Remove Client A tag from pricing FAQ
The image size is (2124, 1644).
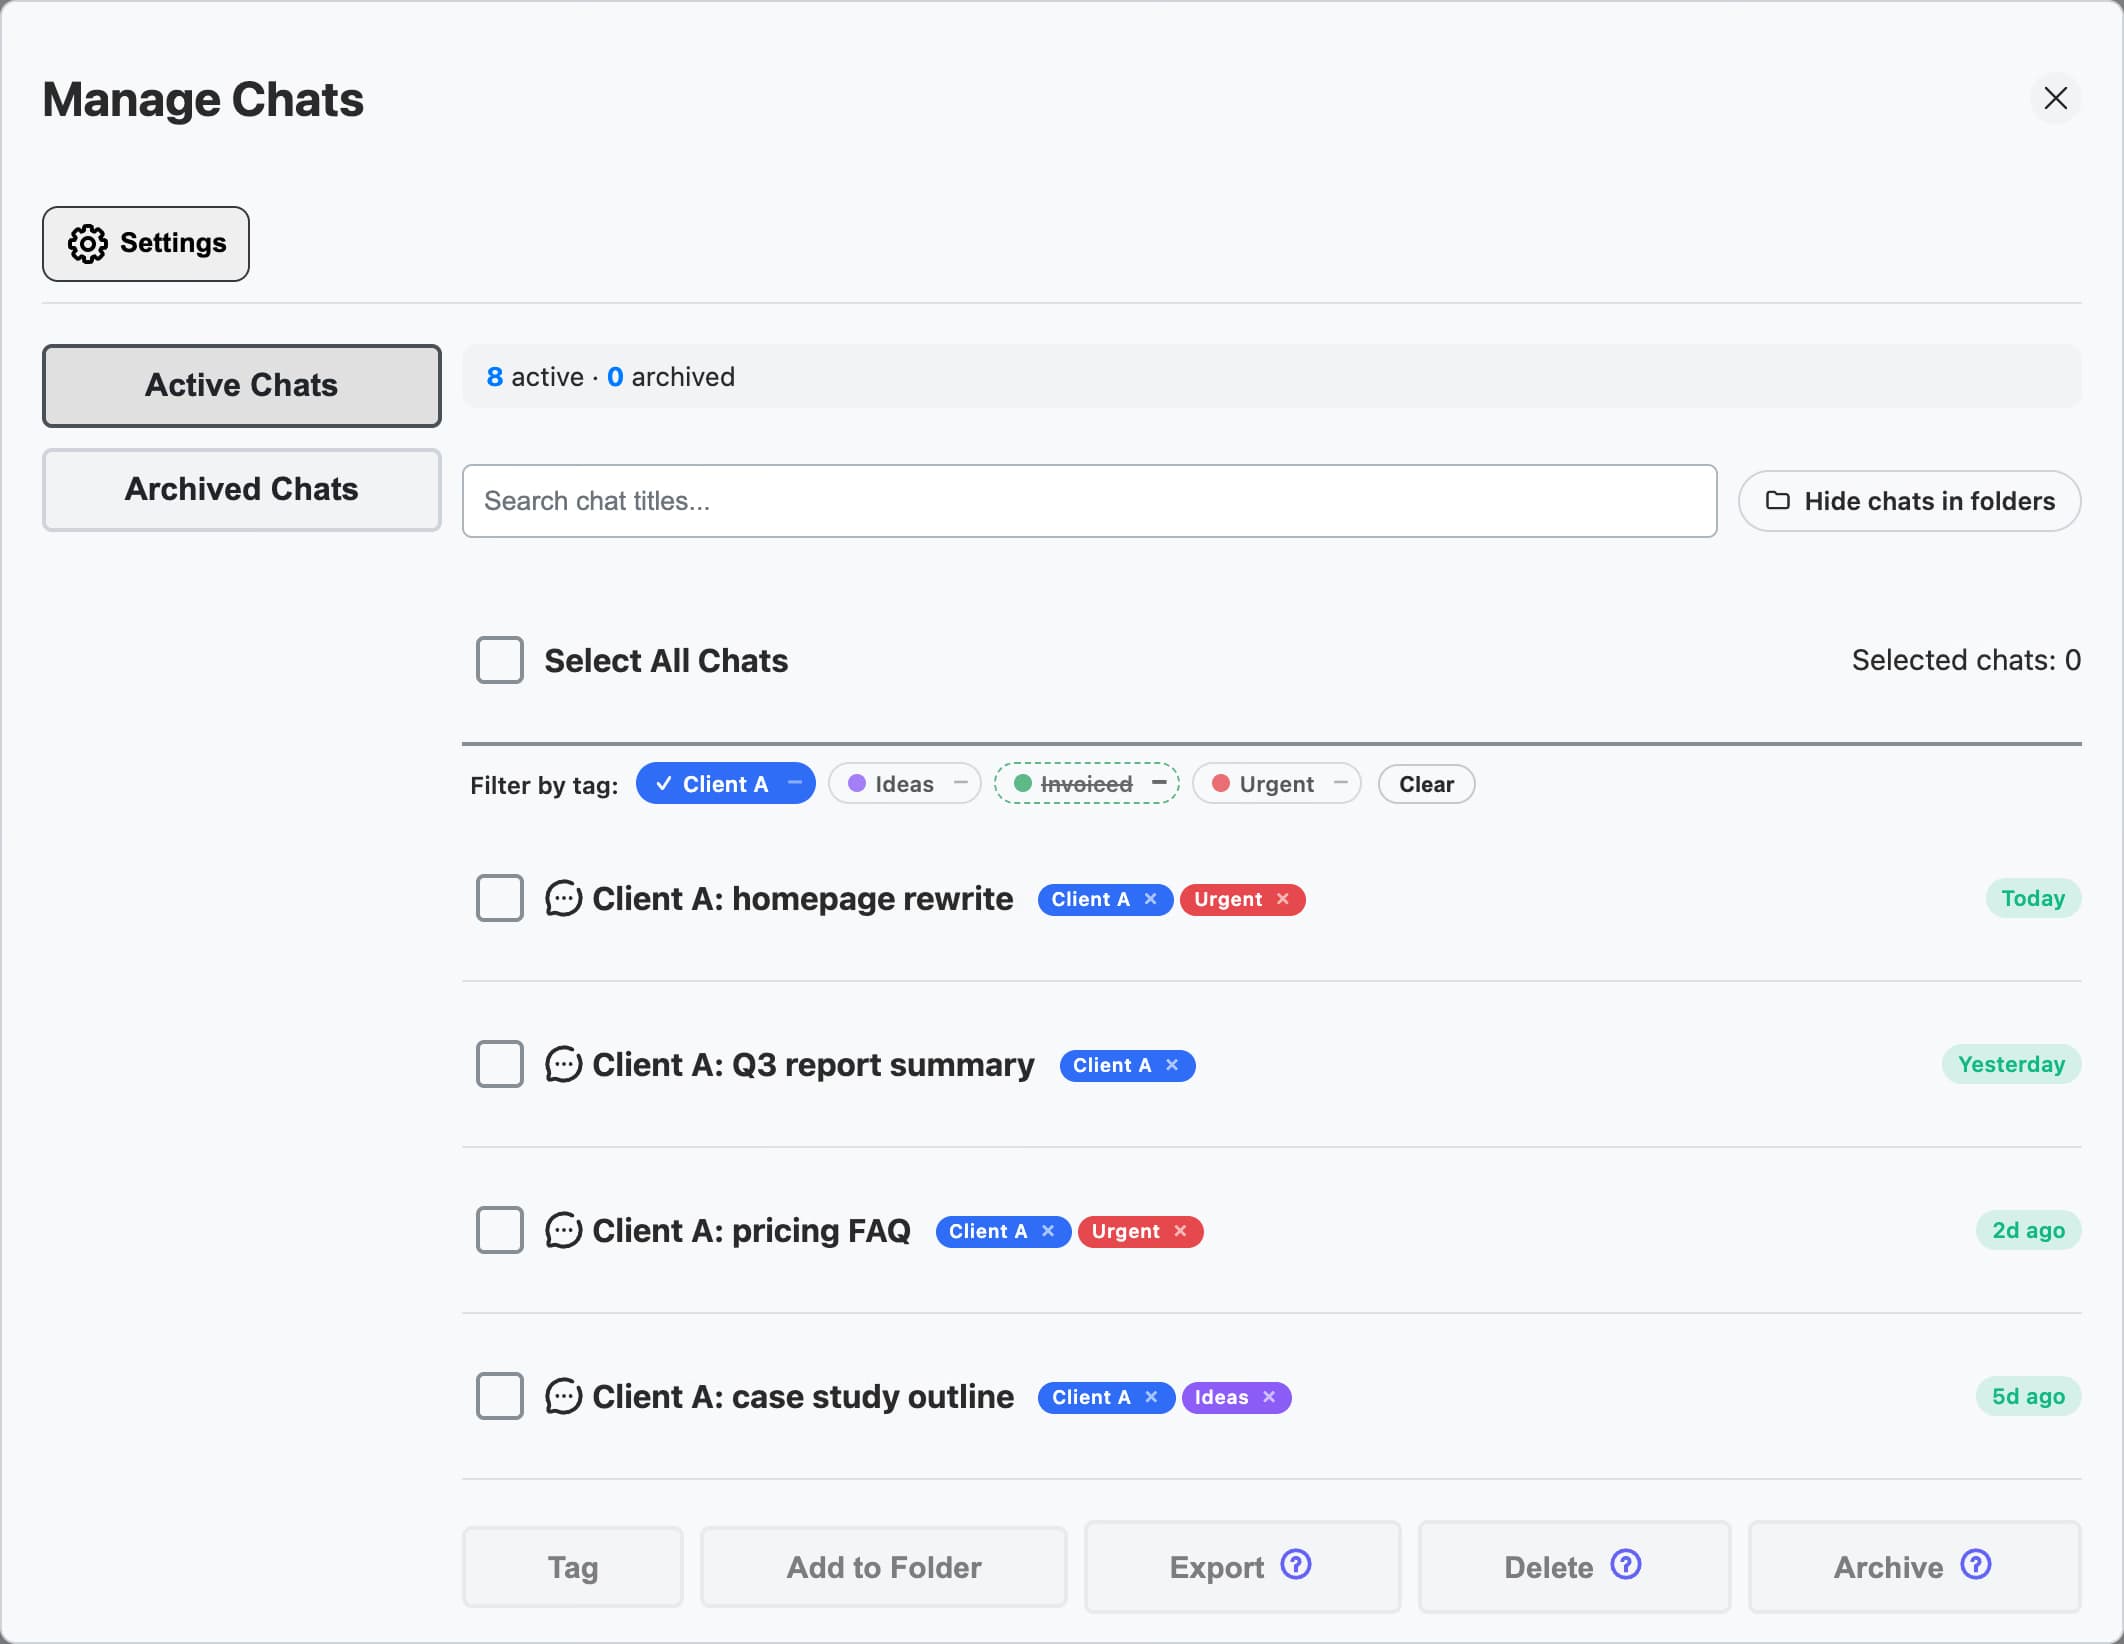click(x=1048, y=1231)
